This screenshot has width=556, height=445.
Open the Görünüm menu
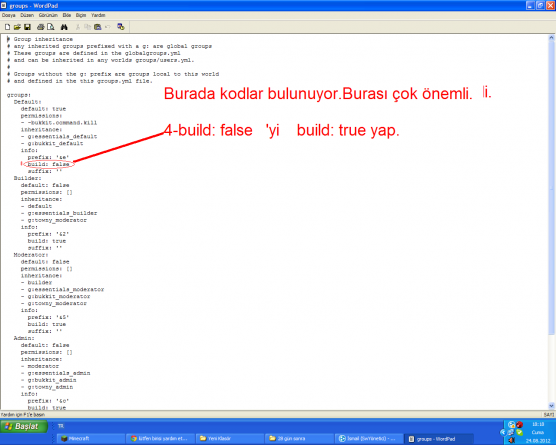click(48, 15)
